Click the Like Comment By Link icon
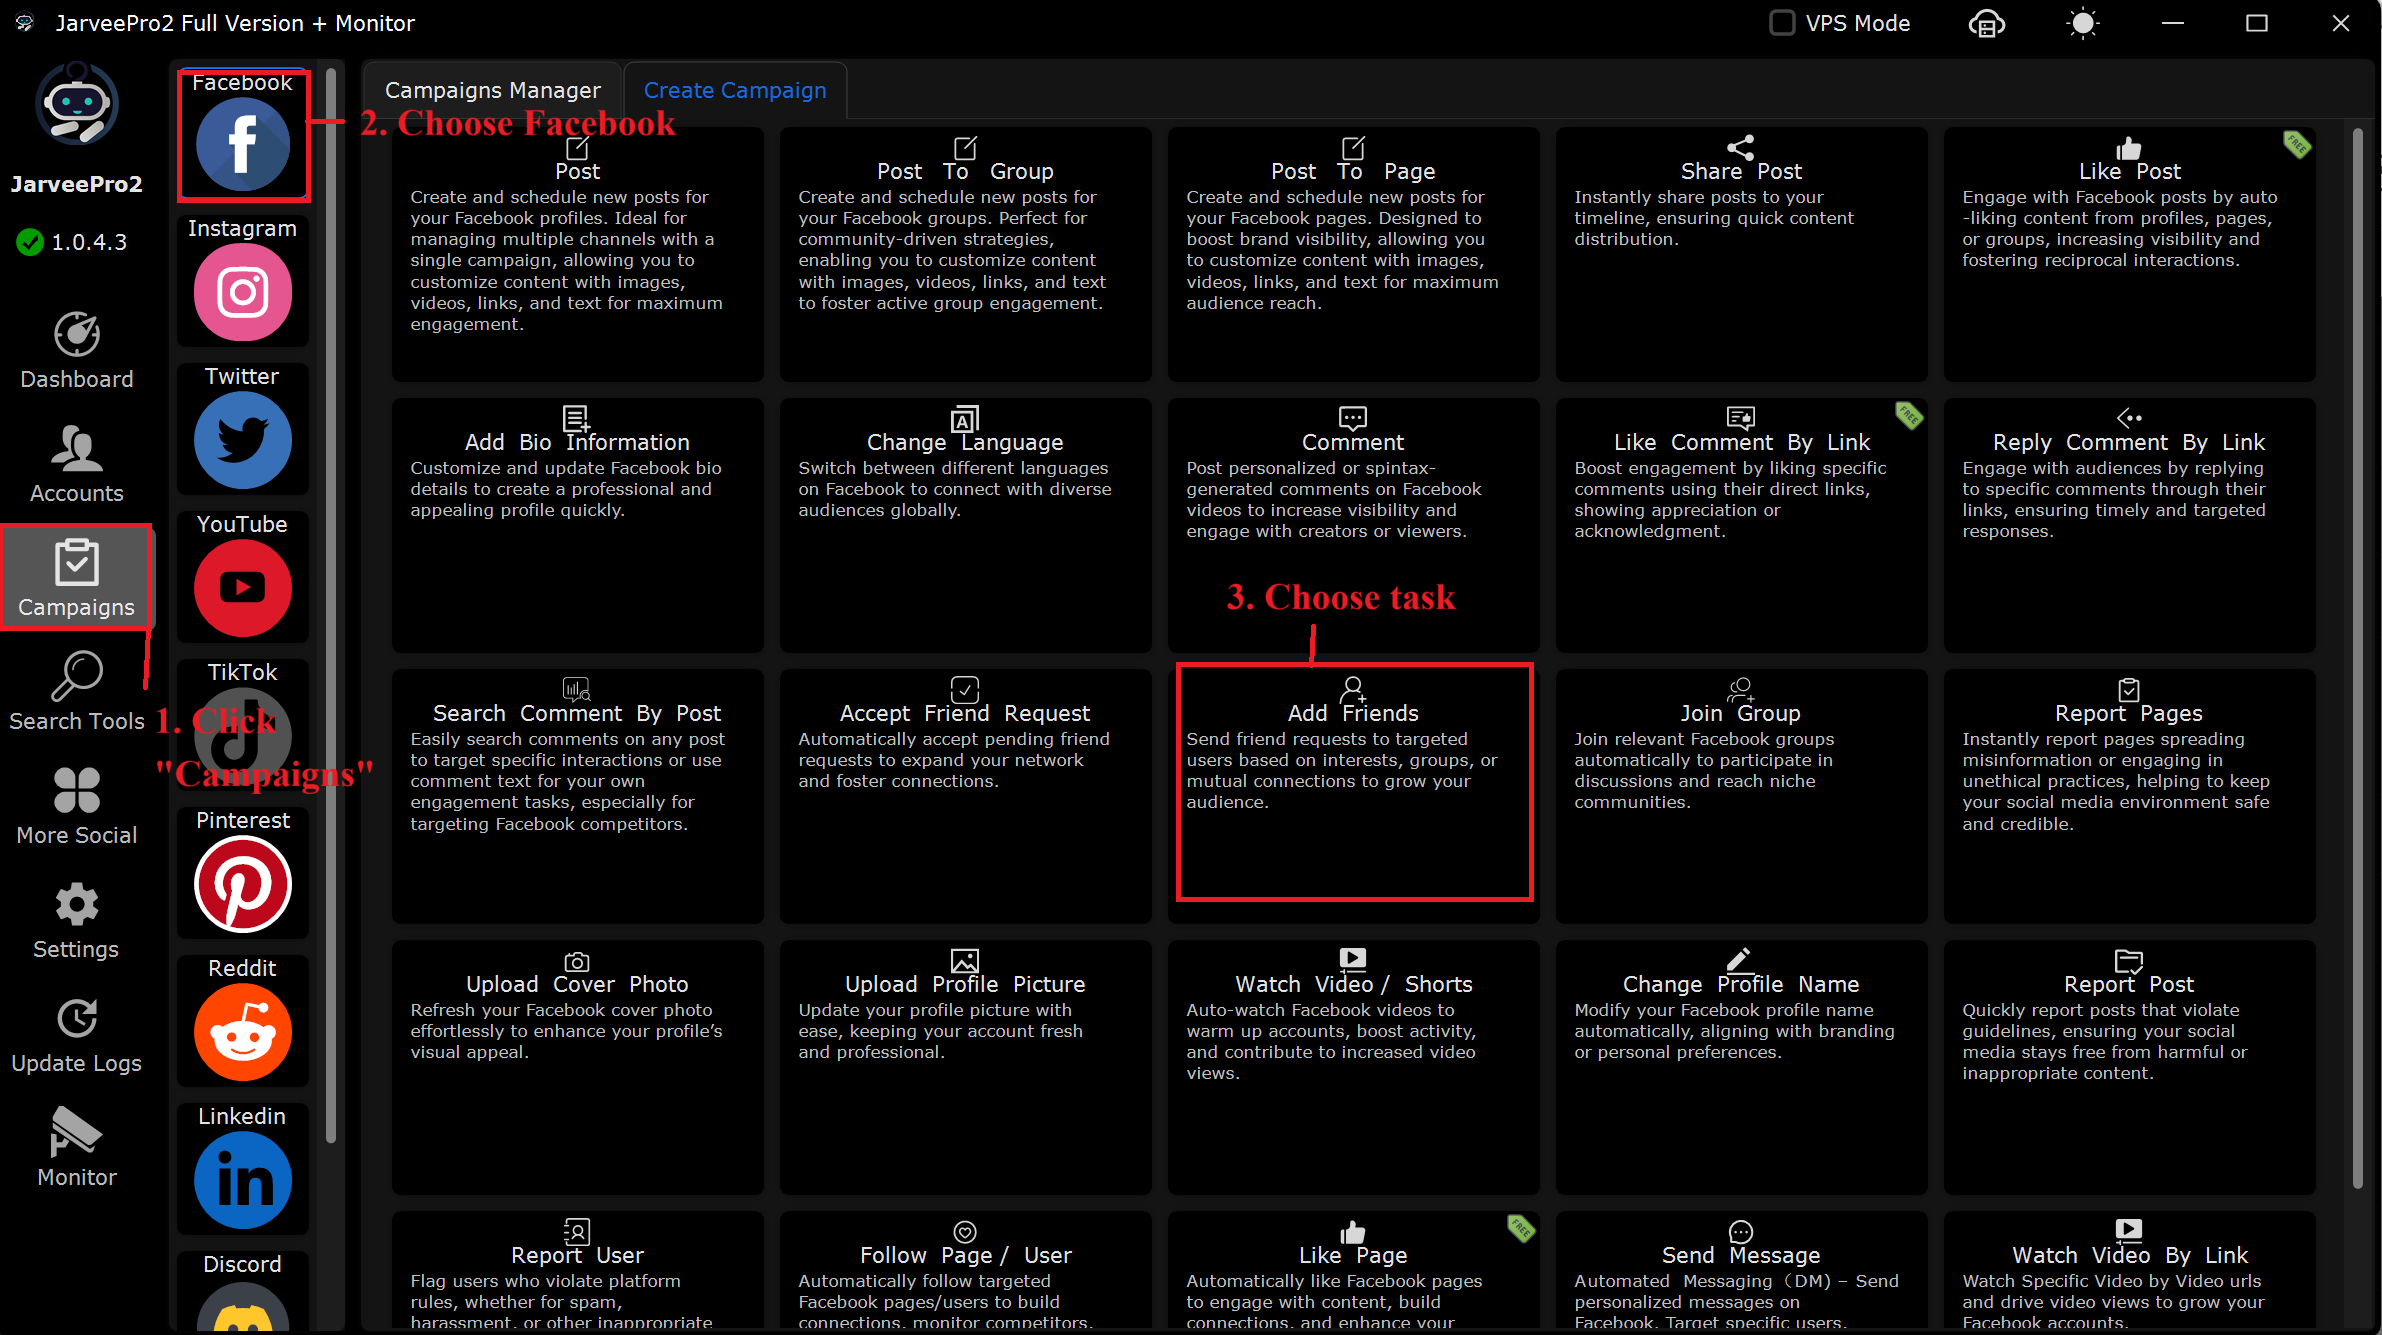This screenshot has height=1335, width=2382. 1741,417
